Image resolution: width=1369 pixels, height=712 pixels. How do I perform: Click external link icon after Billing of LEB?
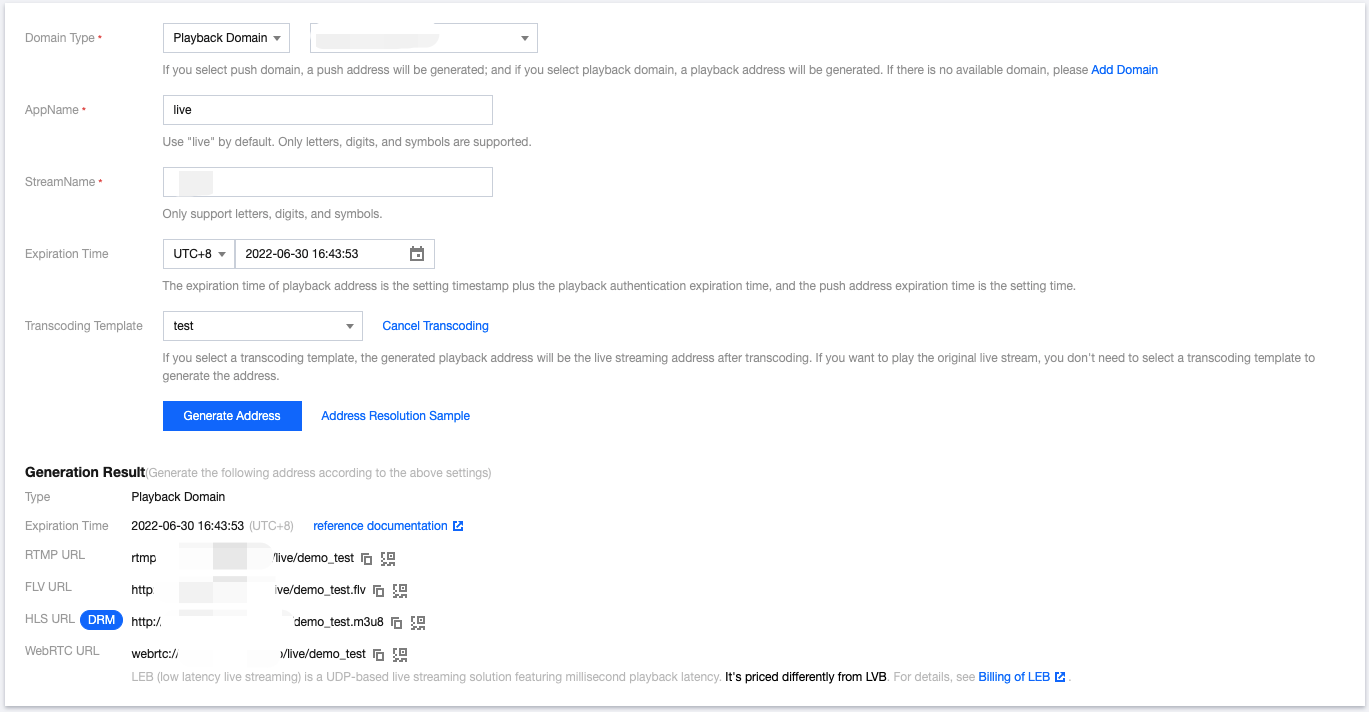[x=1060, y=677]
